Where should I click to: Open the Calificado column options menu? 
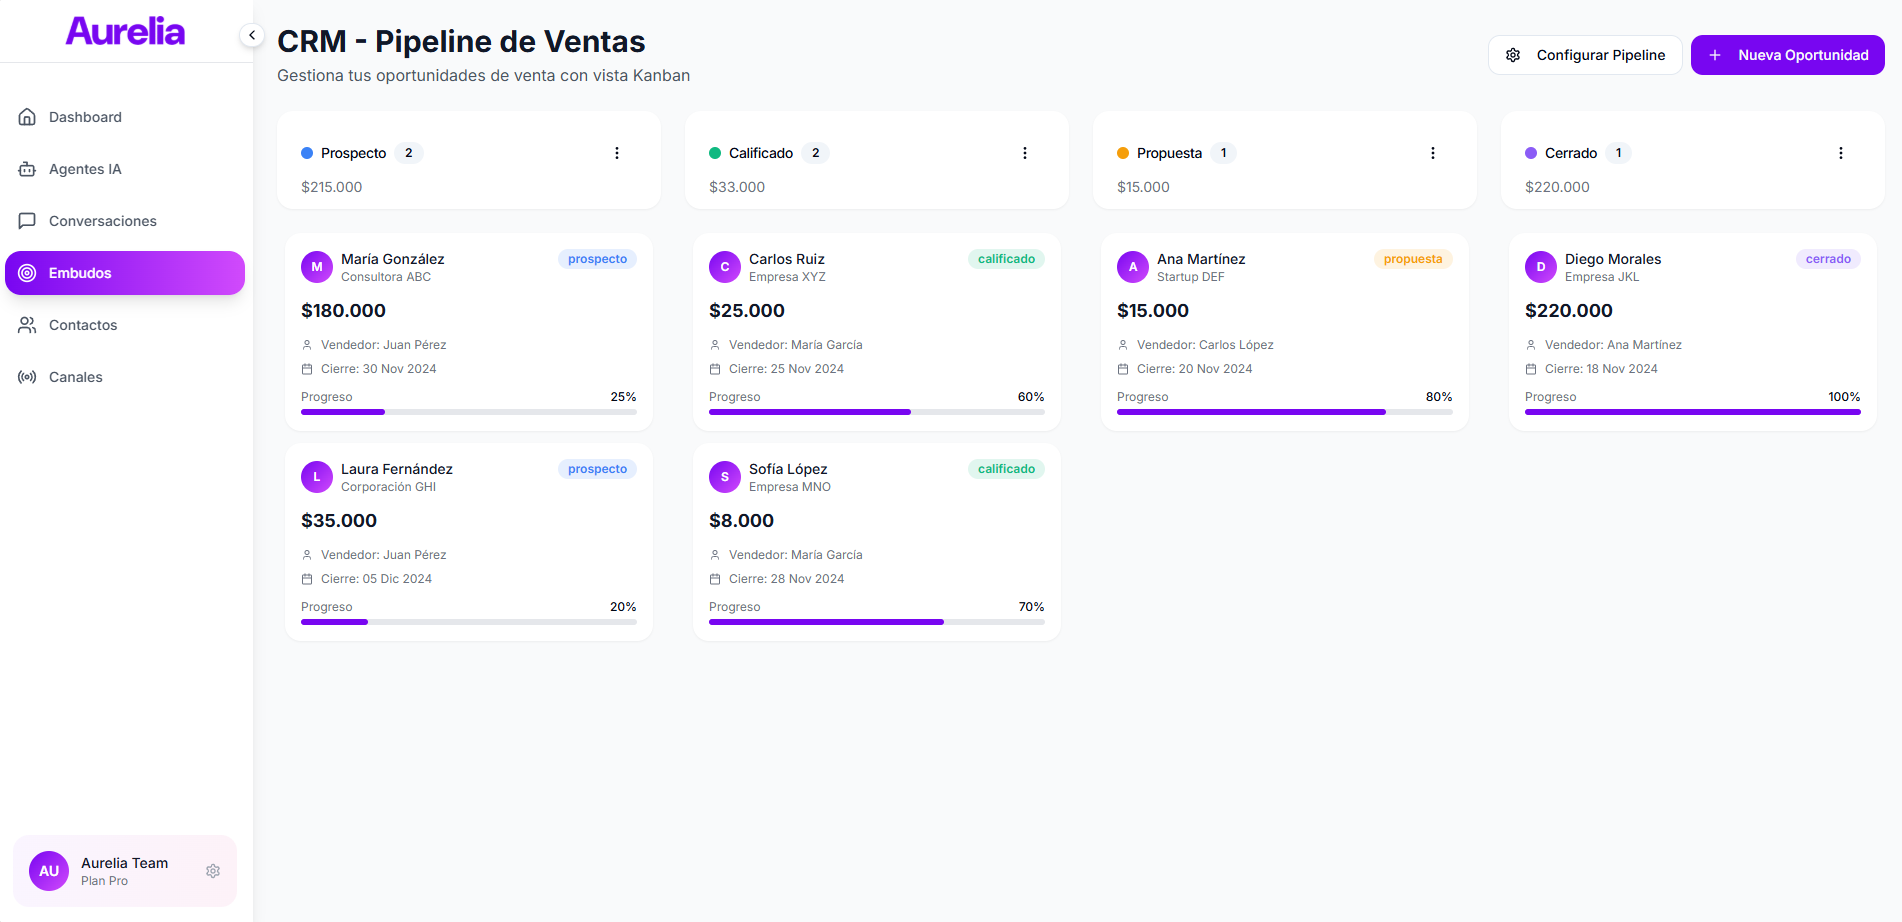point(1025,153)
